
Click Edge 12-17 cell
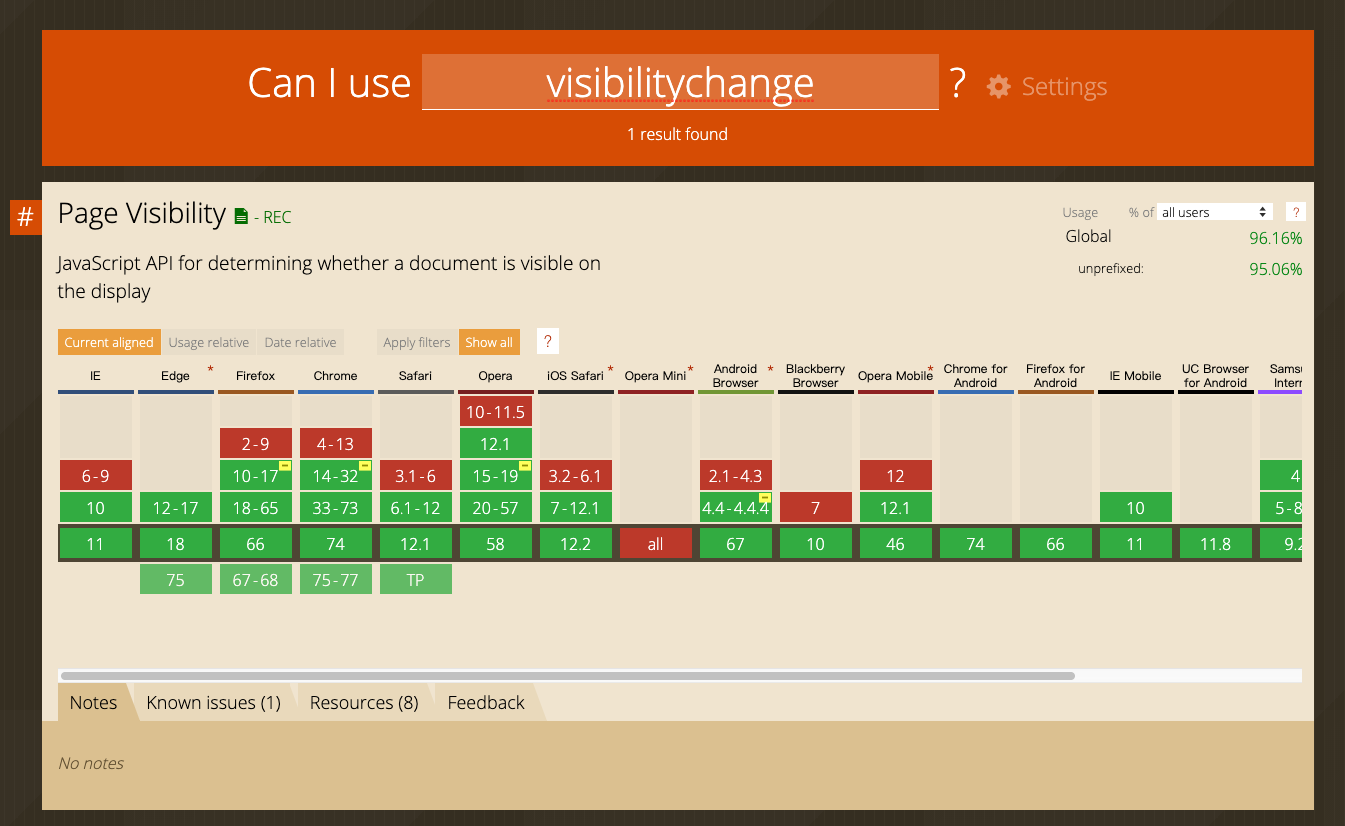point(175,507)
